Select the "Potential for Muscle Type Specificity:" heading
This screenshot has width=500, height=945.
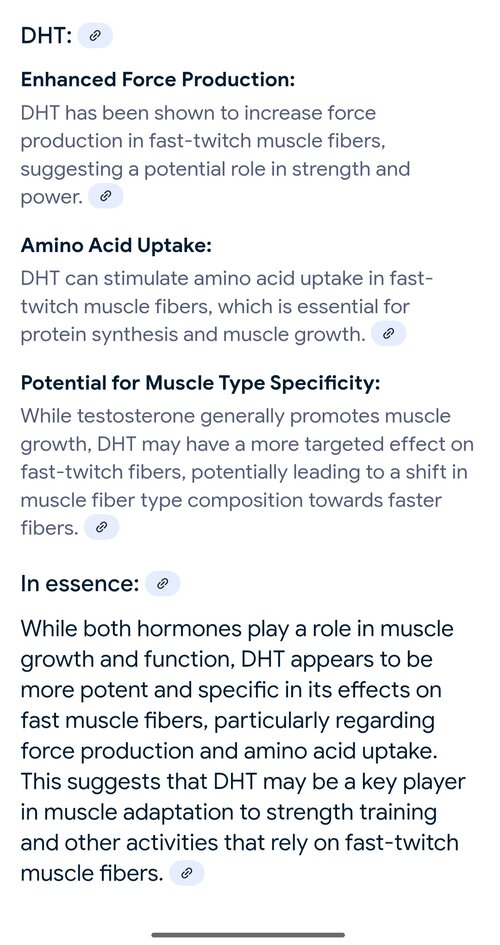(x=201, y=383)
